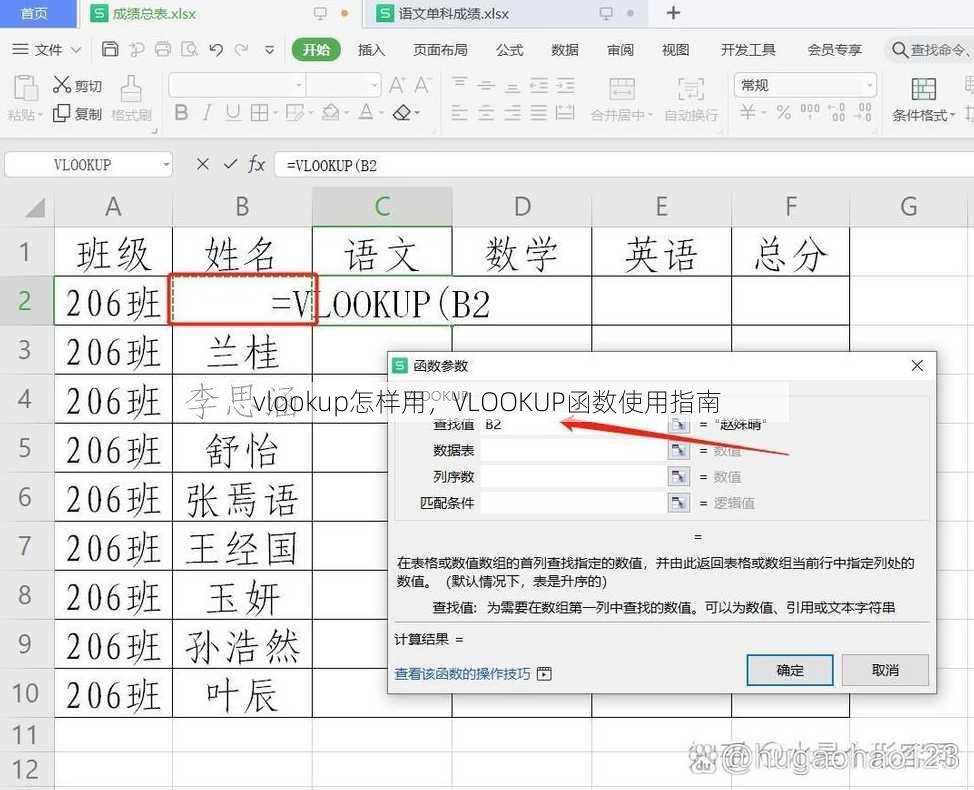Click the Align Right icon
Screen dimensions: 974x790
(x=512, y=113)
